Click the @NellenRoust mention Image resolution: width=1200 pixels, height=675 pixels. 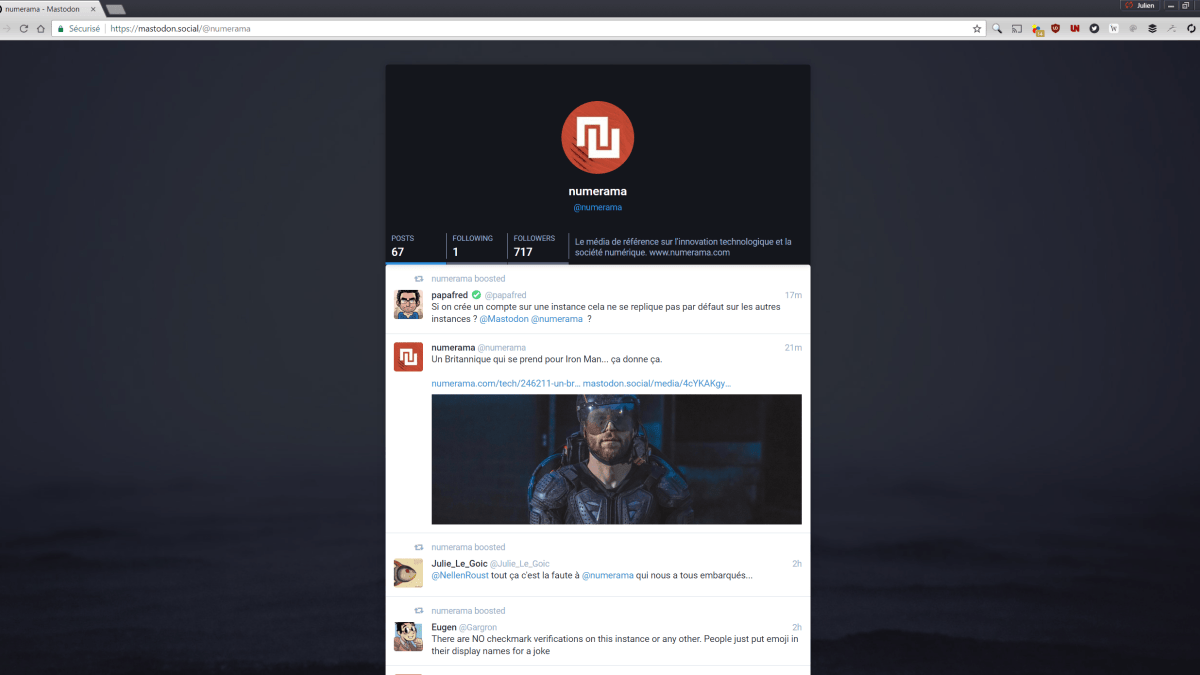(460, 575)
